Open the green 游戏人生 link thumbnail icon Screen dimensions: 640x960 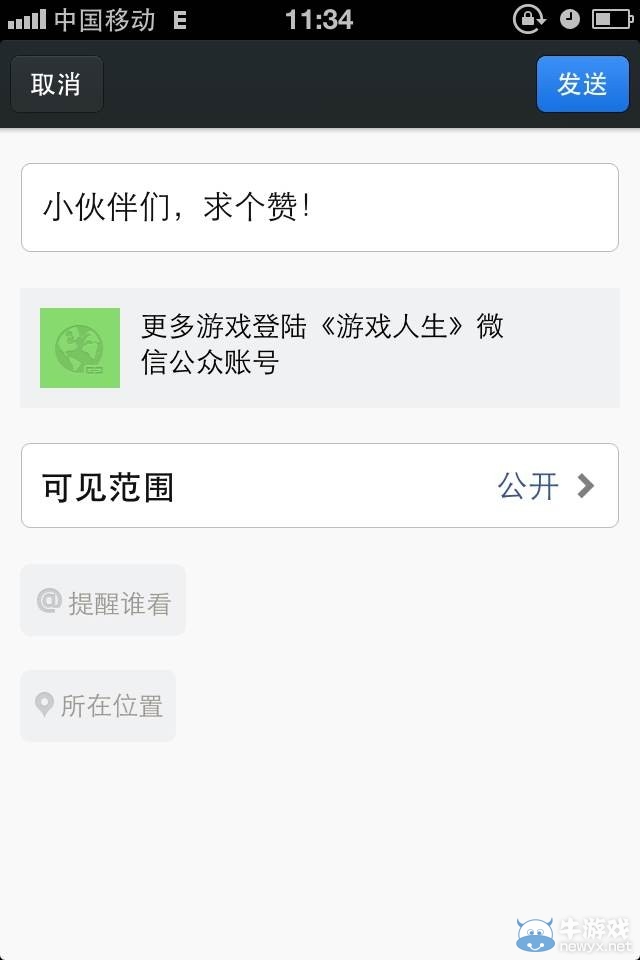80,348
